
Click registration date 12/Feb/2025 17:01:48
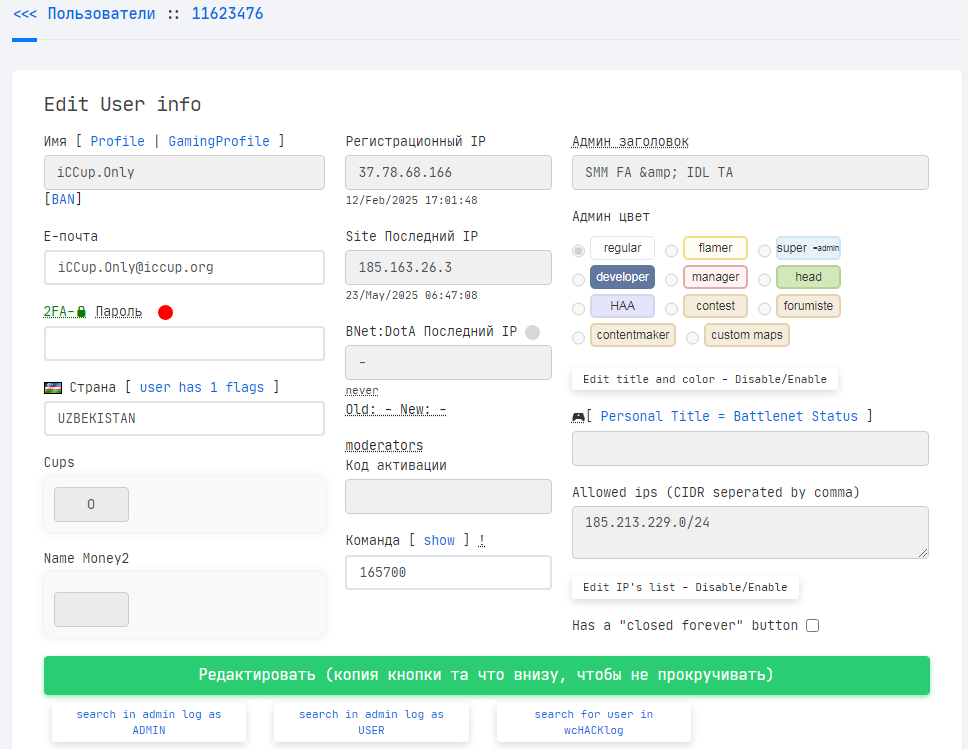tap(411, 200)
